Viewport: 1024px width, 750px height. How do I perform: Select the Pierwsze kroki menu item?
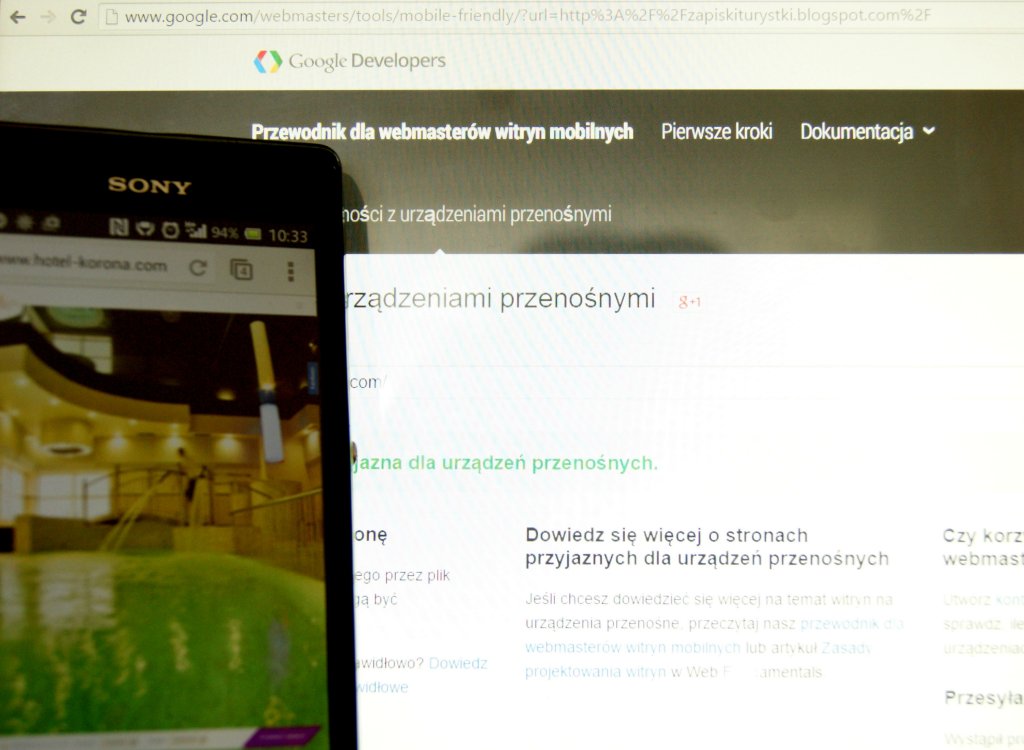716,131
